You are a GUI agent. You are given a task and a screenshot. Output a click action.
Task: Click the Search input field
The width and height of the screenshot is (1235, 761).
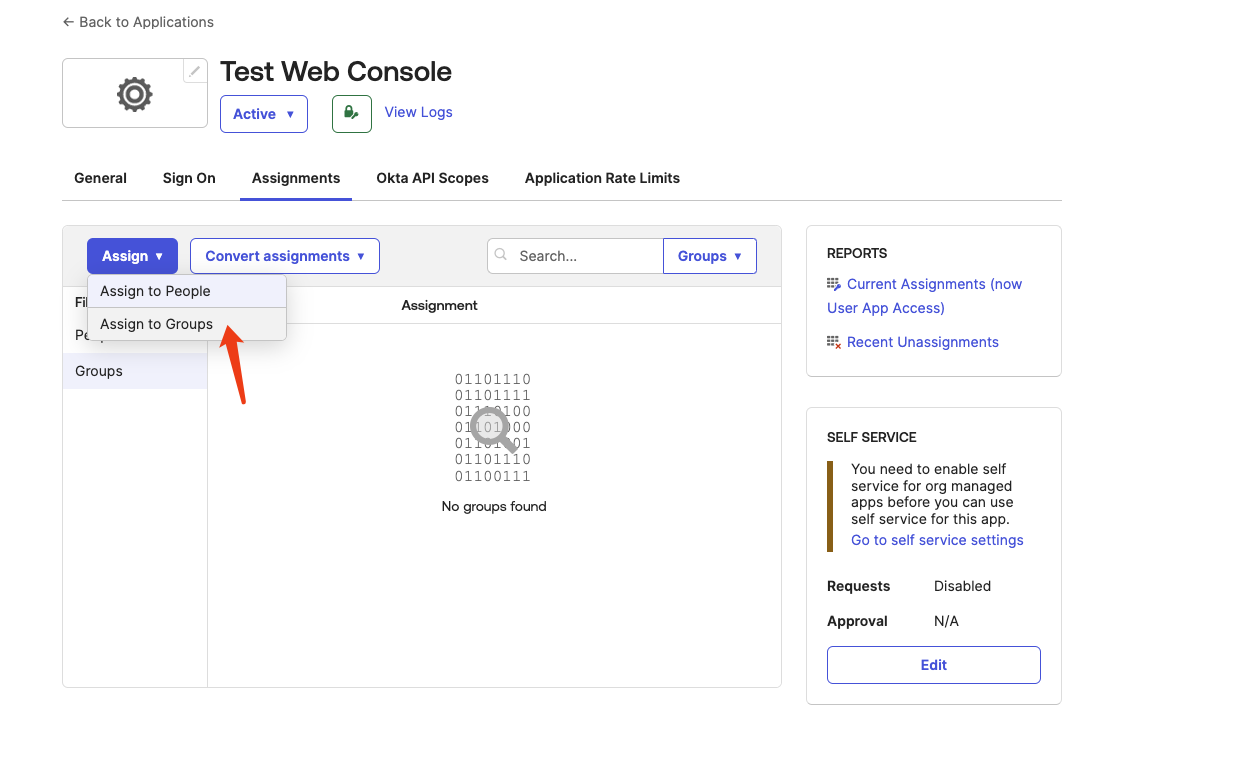[585, 256]
